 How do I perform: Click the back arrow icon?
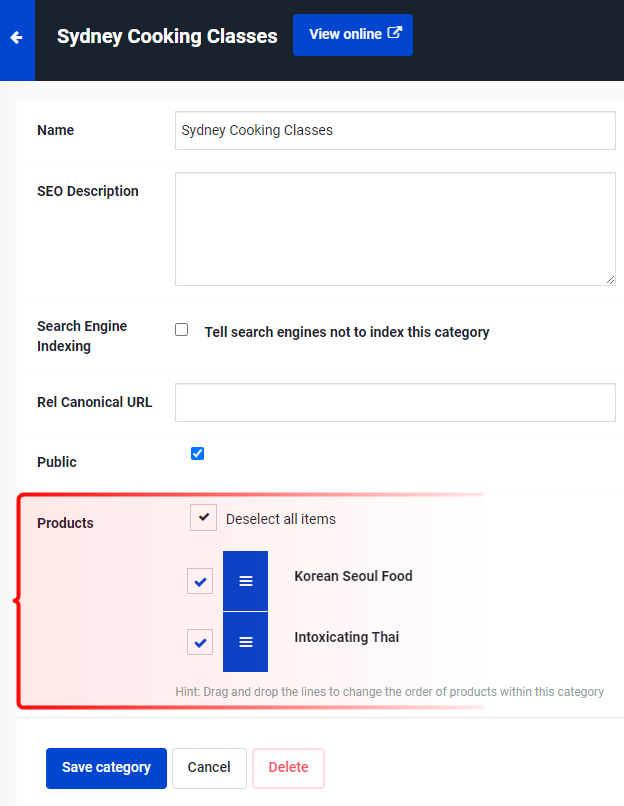point(16,38)
